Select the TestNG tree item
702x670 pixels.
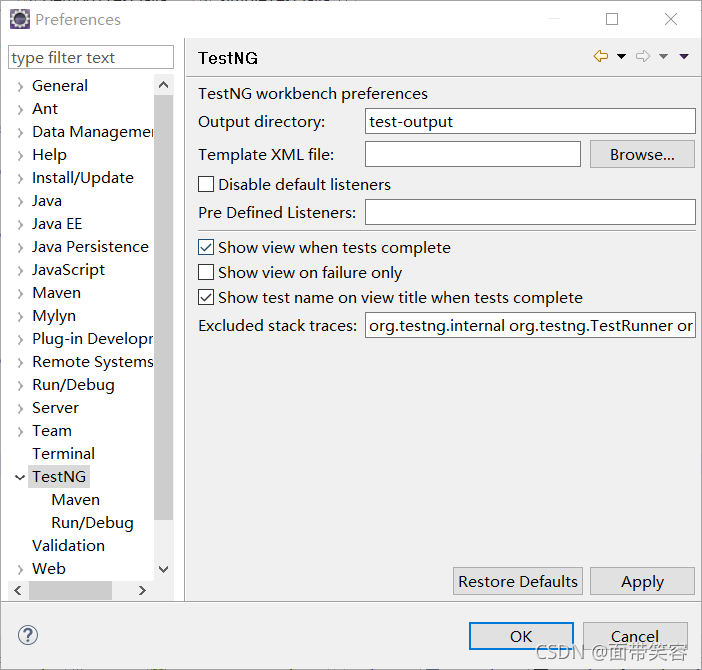click(x=59, y=477)
